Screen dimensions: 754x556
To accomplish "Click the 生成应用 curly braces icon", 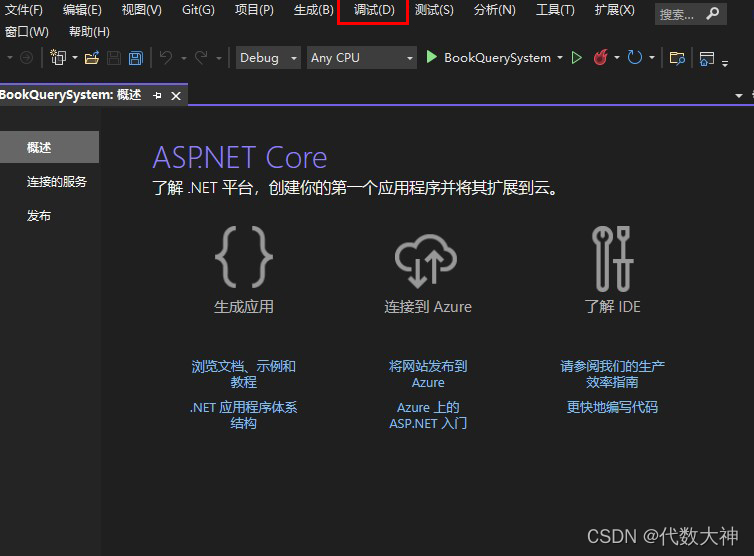I will (244, 257).
